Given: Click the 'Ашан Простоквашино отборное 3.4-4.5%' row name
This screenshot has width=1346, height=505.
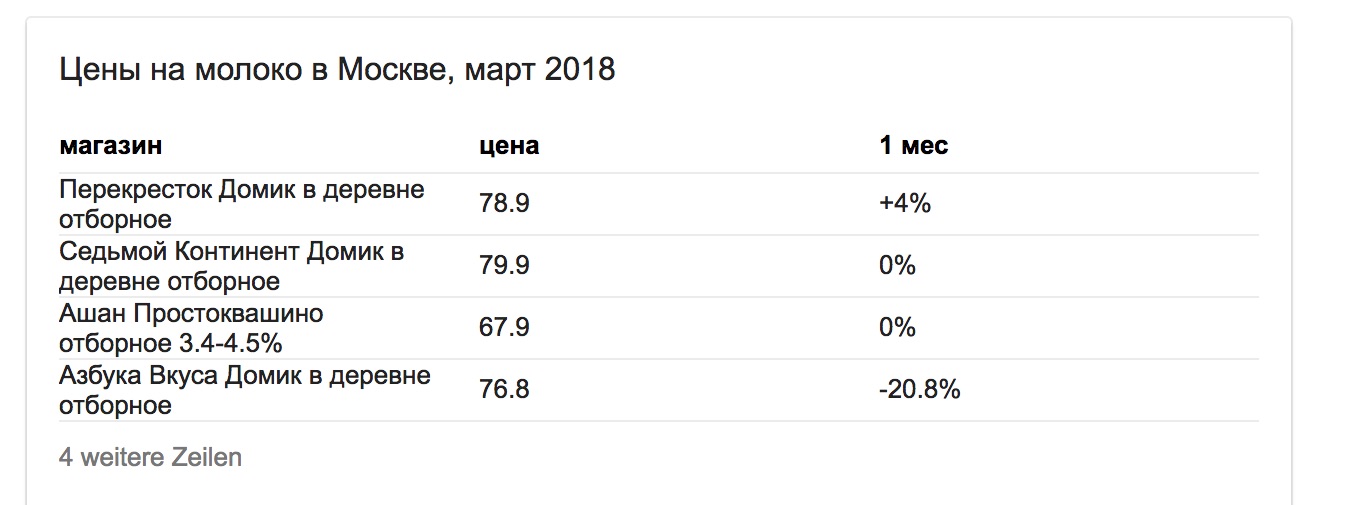Looking at the screenshot, I should [x=192, y=328].
